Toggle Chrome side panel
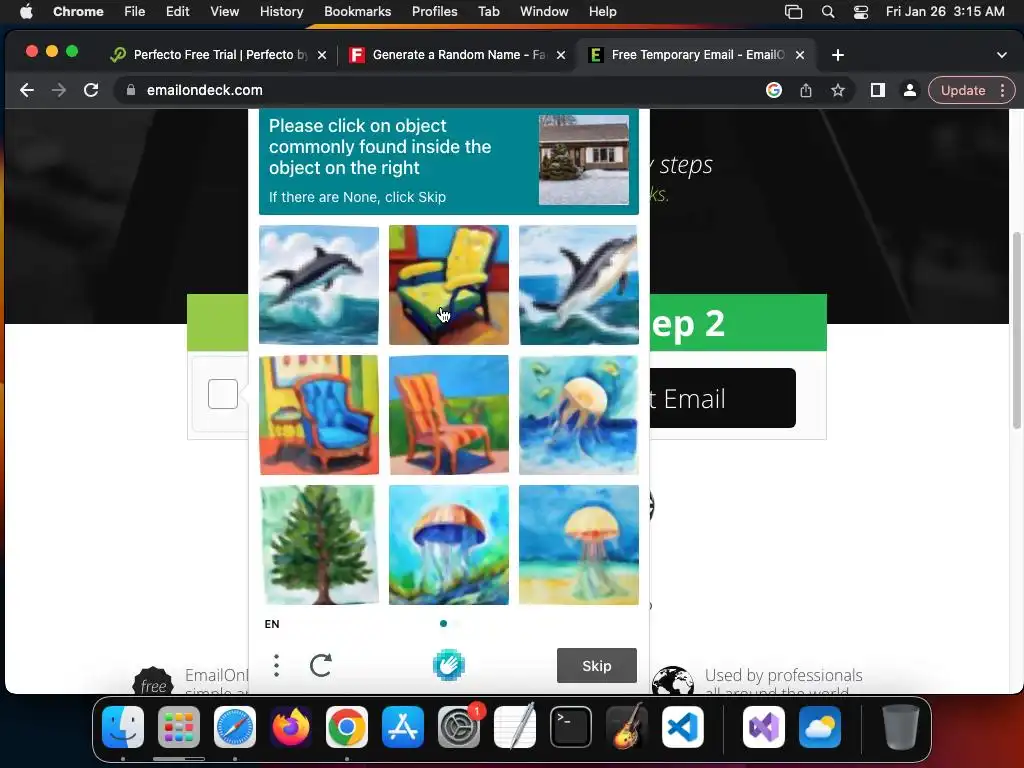This screenshot has width=1024, height=768. (878, 90)
